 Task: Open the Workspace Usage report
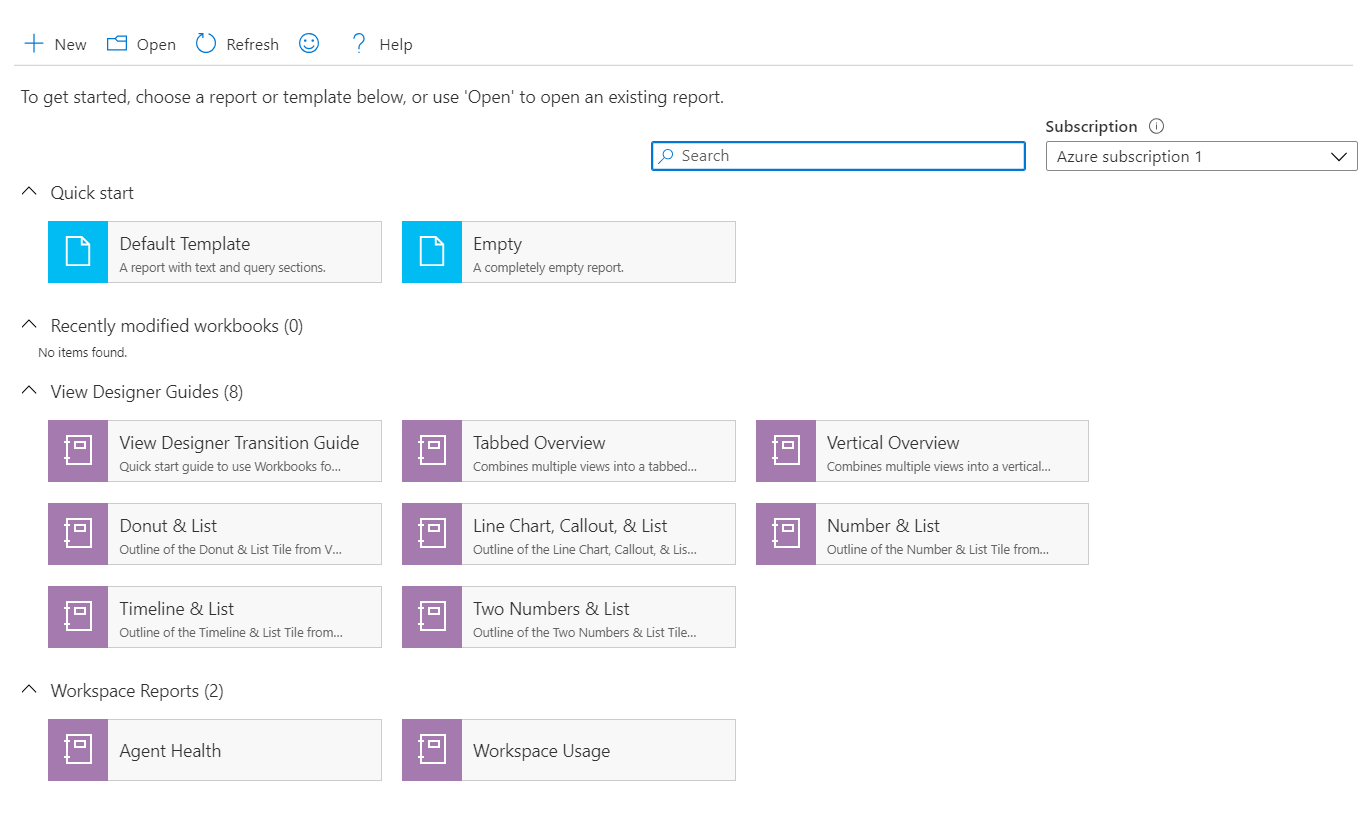point(568,749)
